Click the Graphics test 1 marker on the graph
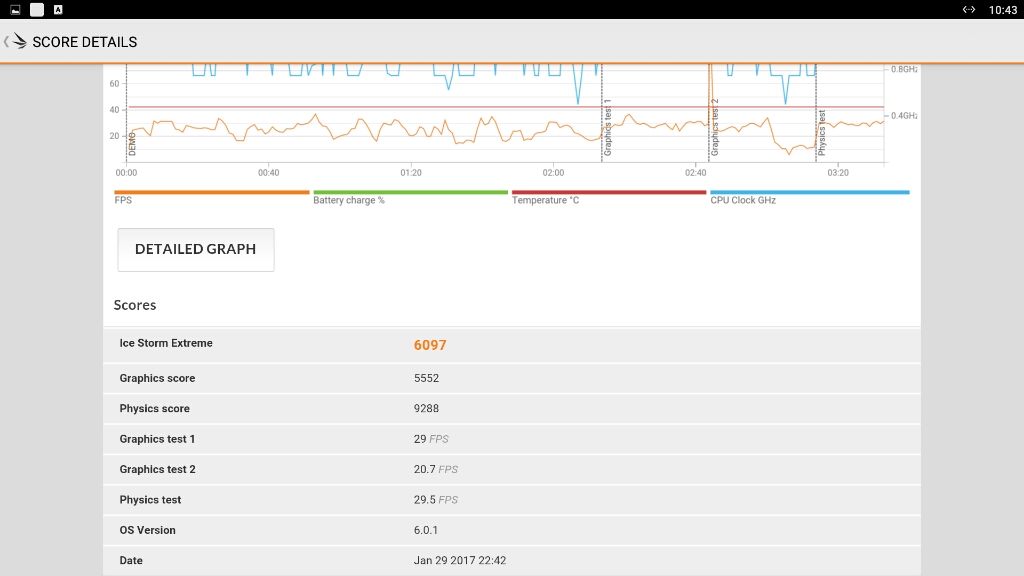The width and height of the screenshot is (1024, 576). 607,127
